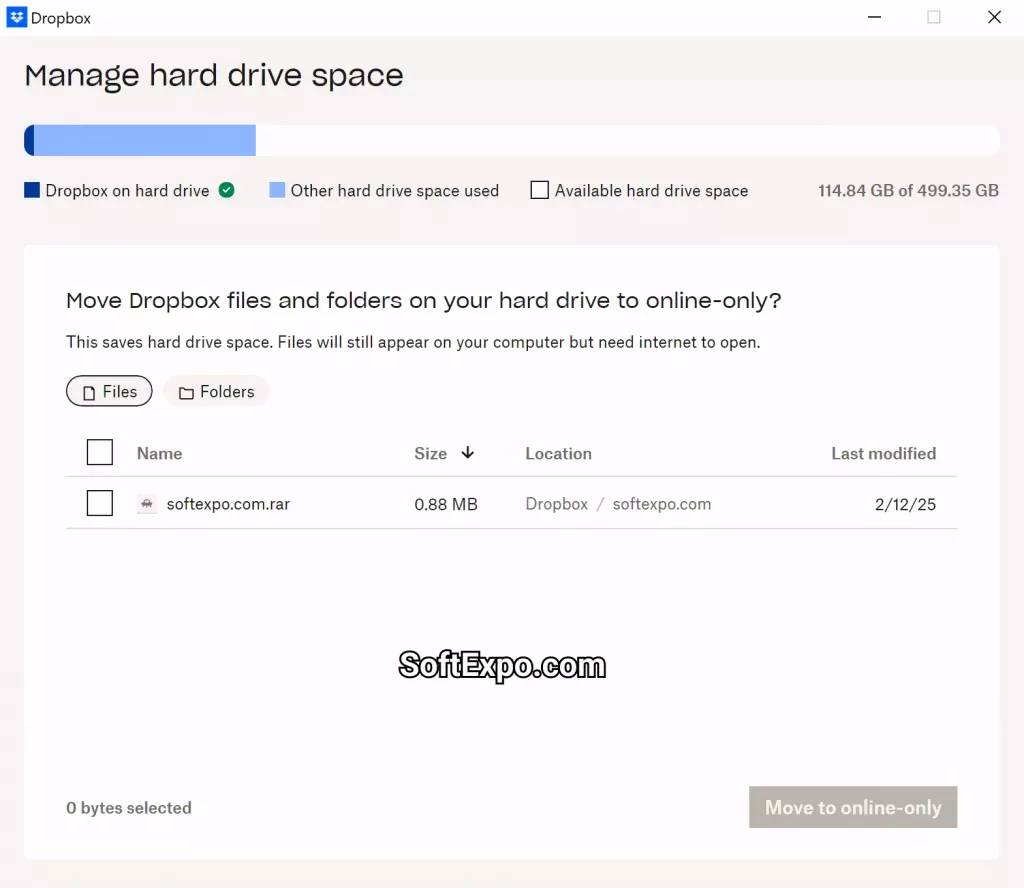Click the file icon inside the Files button
The width and height of the screenshot is (1024, 888).
tap(90, 391)
